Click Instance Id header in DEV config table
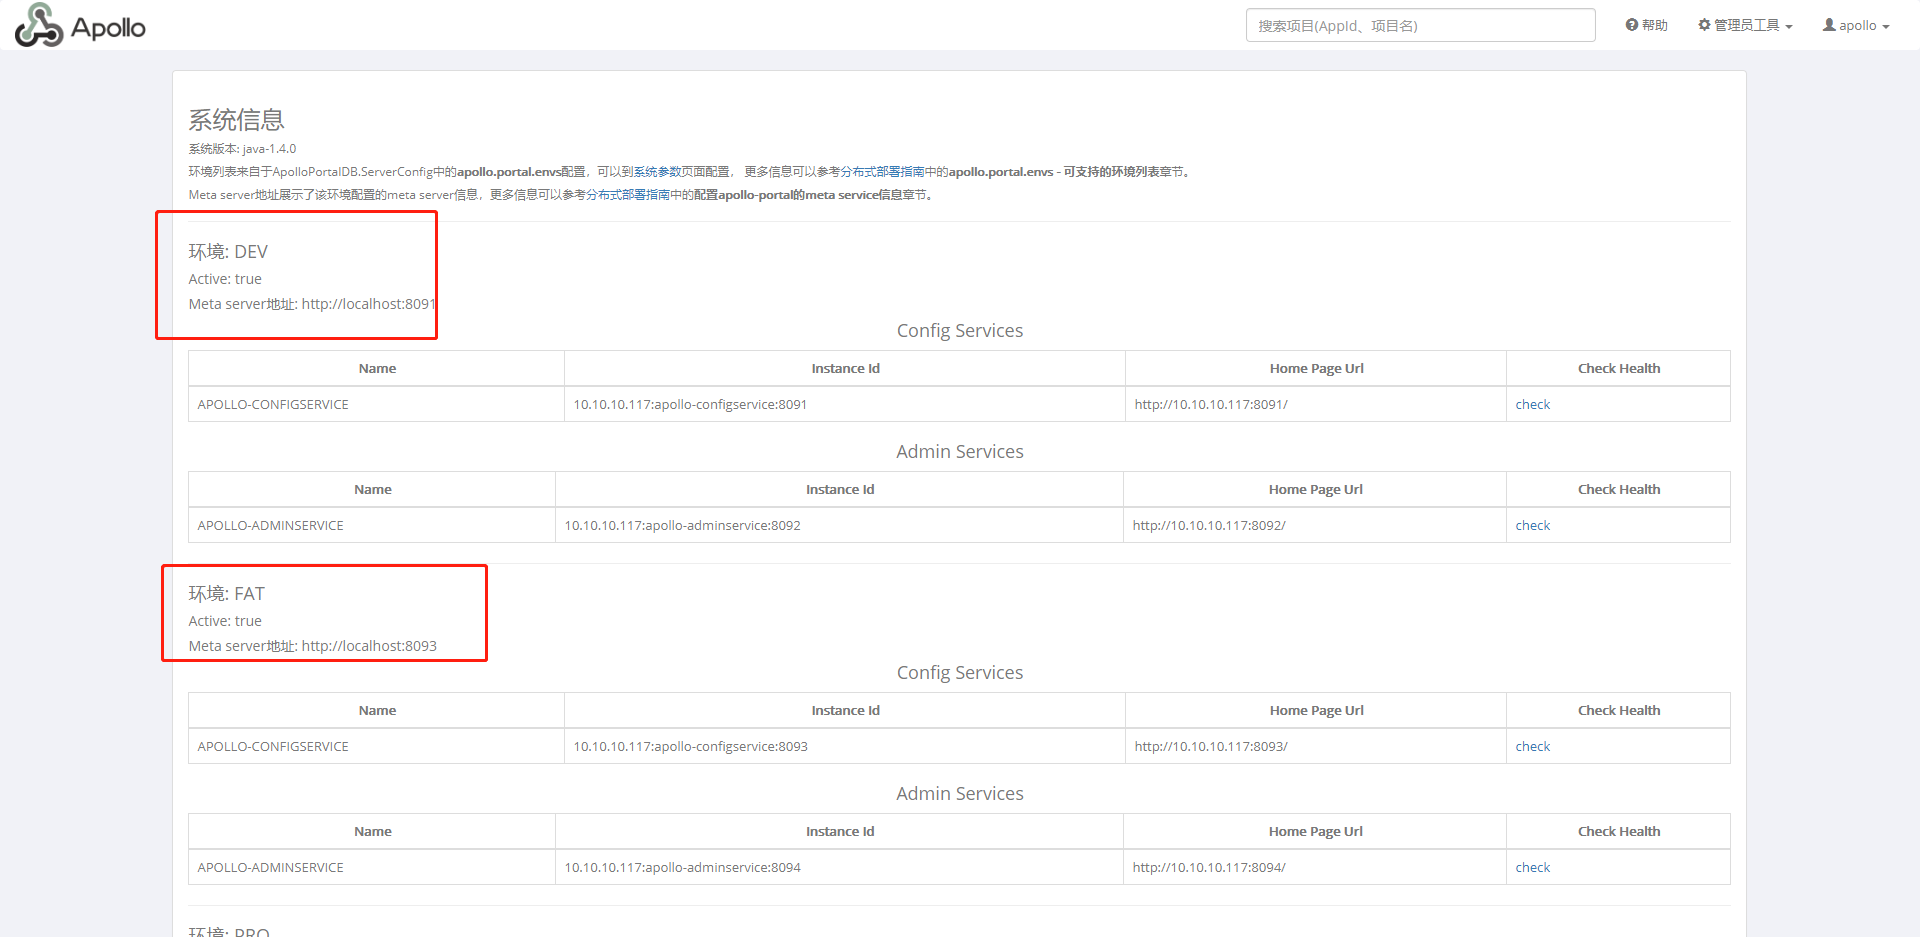This screenshot has height=937, width=1920. tap(845, 368)
